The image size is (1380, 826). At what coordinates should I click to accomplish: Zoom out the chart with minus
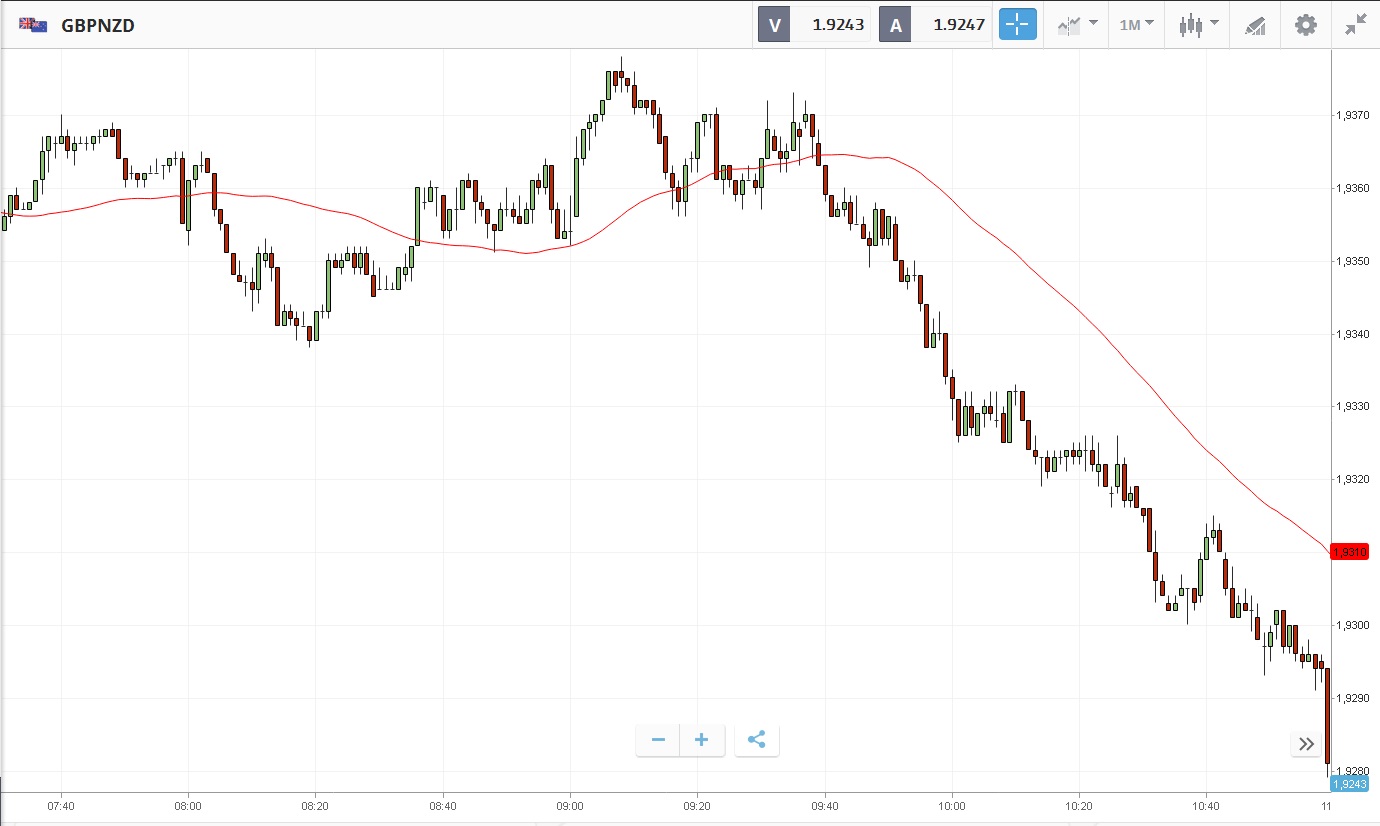[x=658, y=740]
